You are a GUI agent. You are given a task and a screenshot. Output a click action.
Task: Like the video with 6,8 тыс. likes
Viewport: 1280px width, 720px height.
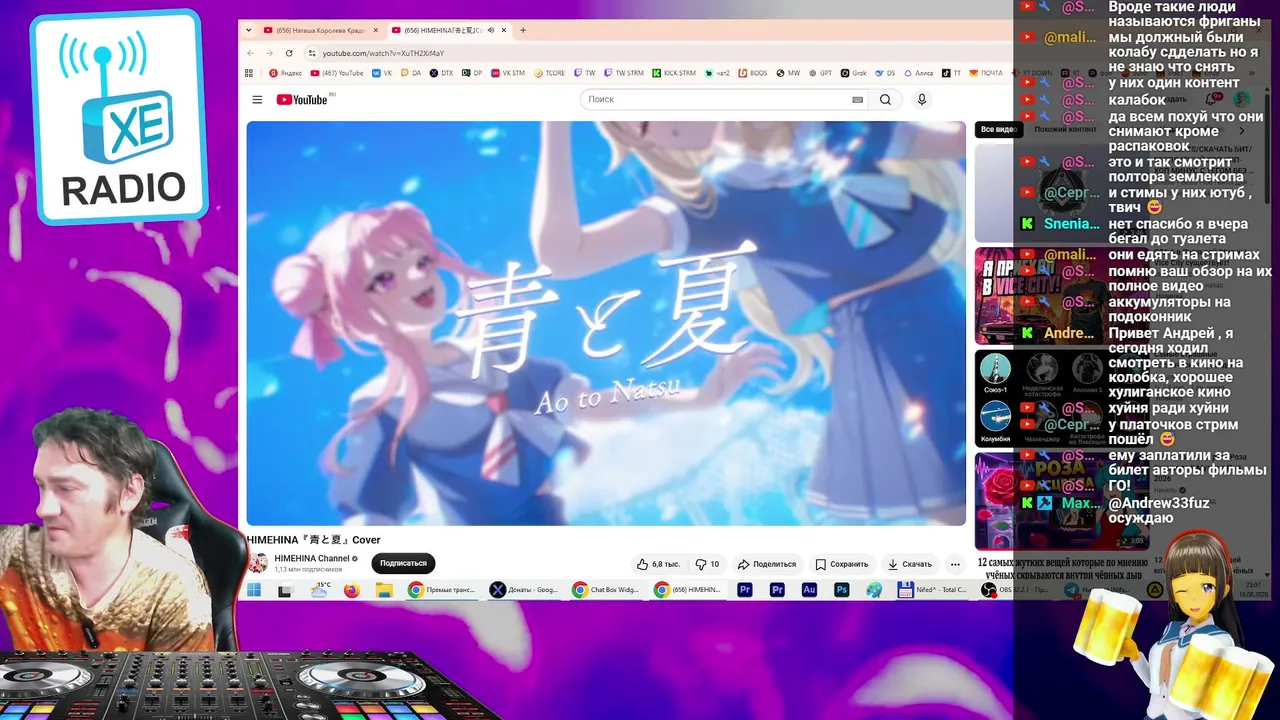click(x=658, y=564)
